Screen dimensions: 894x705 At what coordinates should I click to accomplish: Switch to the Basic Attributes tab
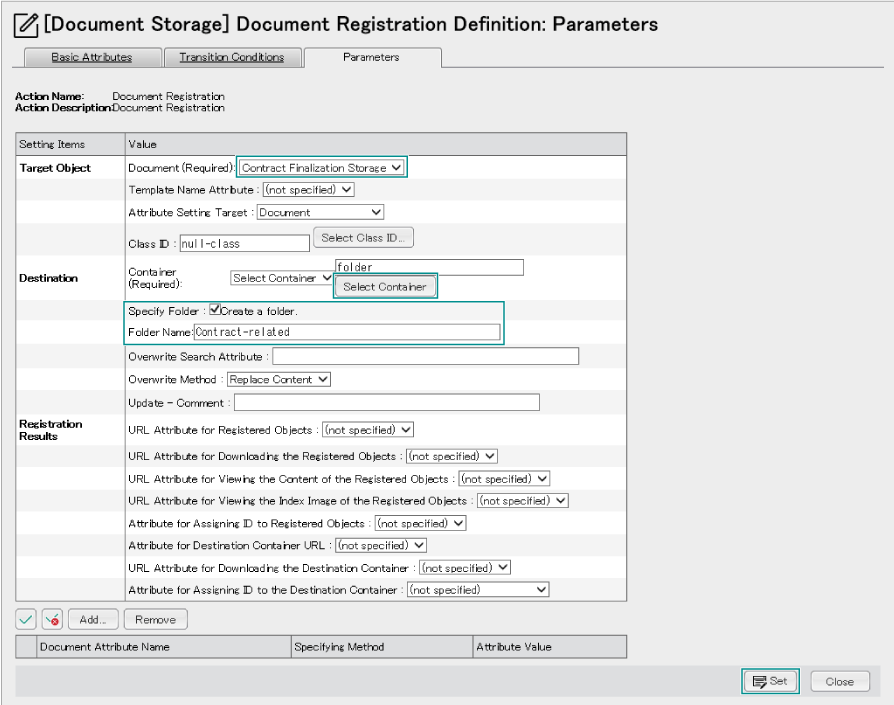point(92,57)
